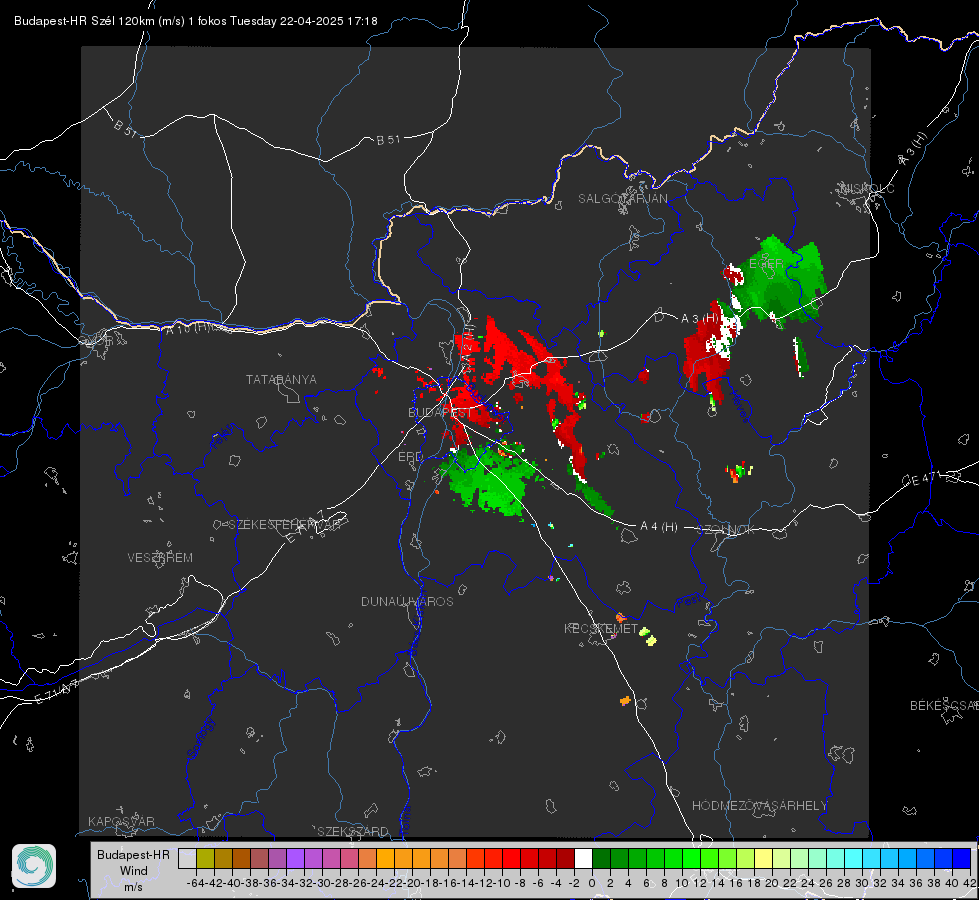This screenshot has height=900, width=979.
Task: Click the -64 legend scale value
Action: click(x=195, y=883)
